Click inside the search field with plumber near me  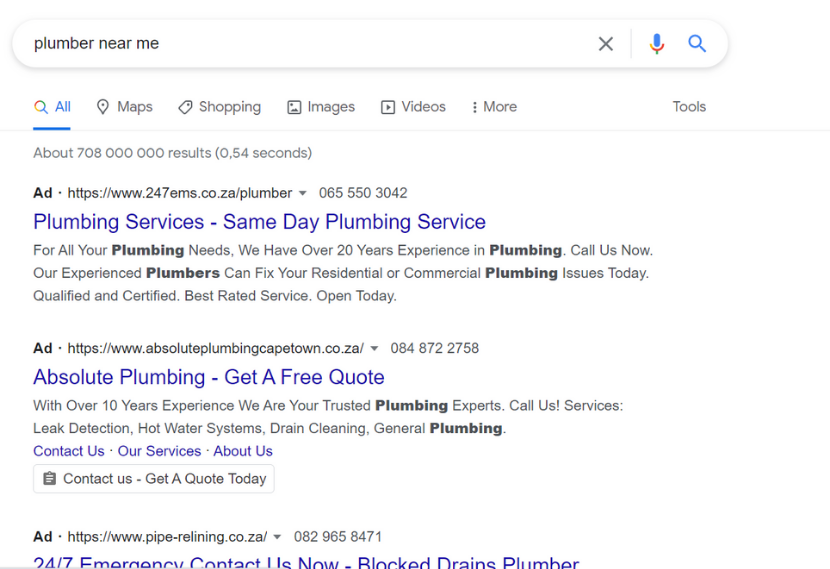(x=312, y=43)
